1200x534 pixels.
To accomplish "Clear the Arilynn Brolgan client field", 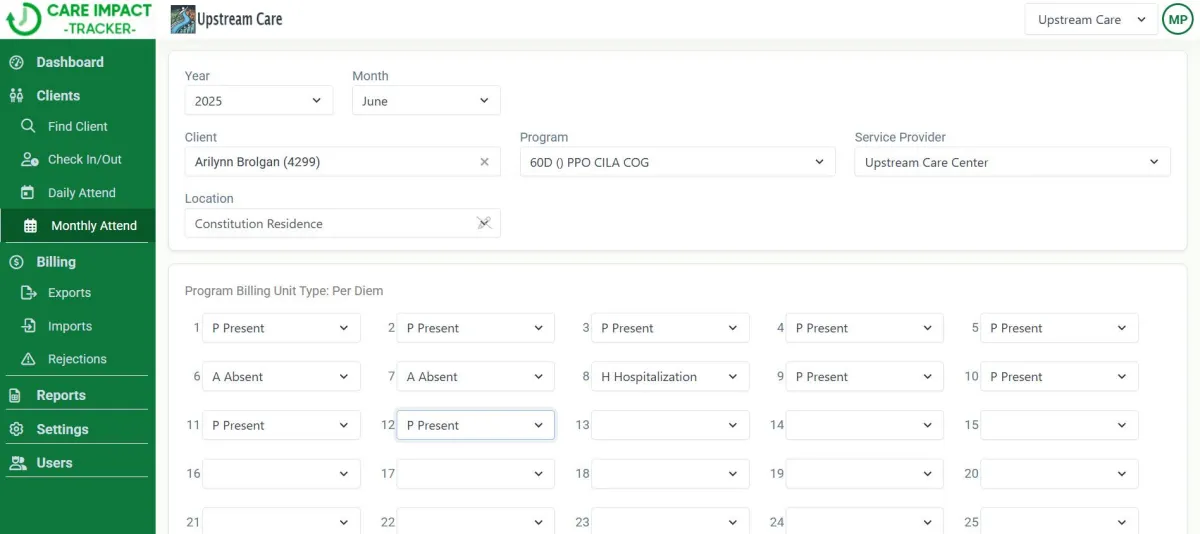I will point(484,162).
